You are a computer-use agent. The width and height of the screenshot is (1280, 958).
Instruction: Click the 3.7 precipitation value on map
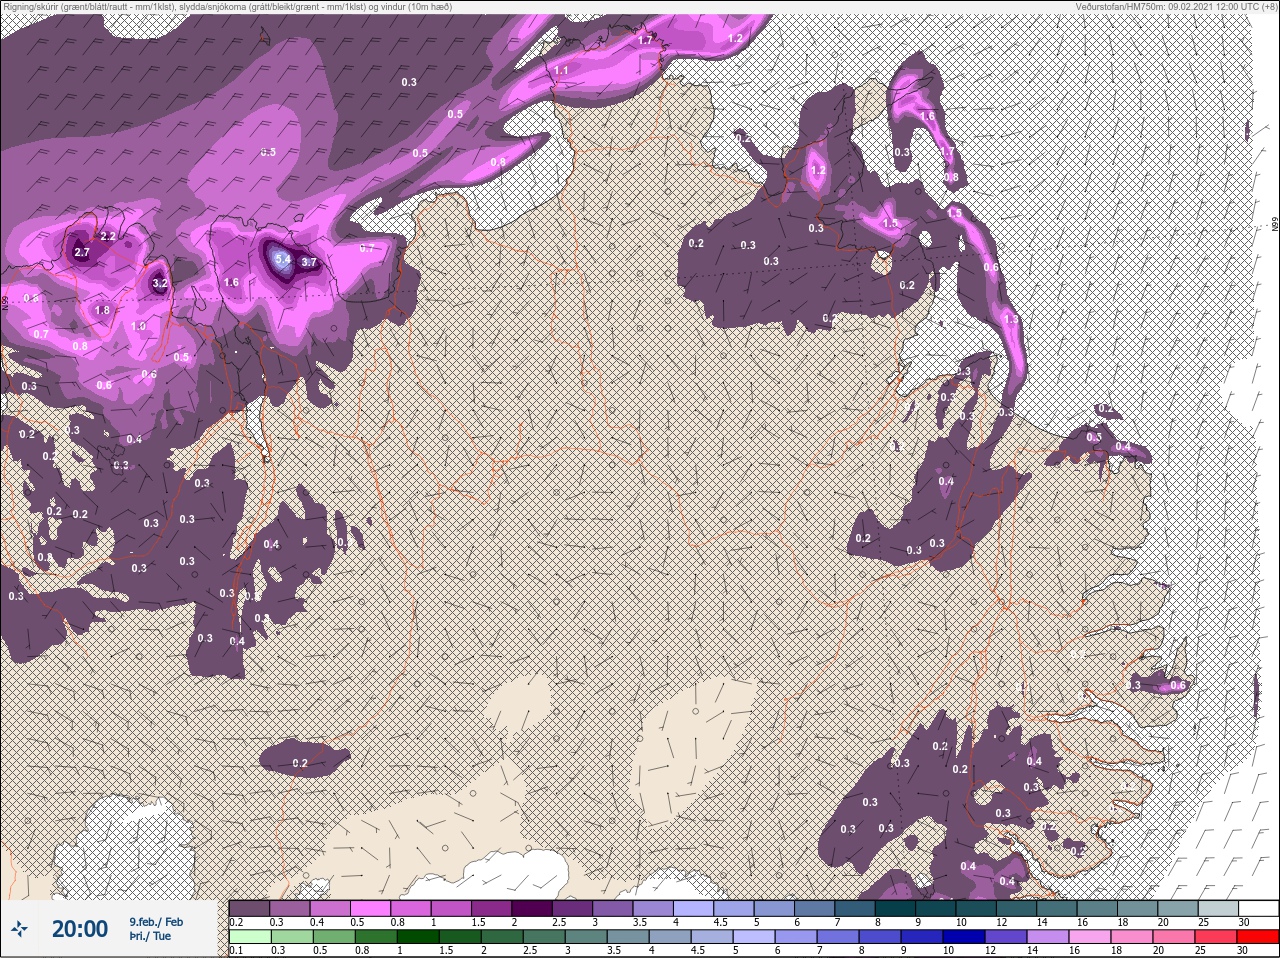tap(309, 263)
